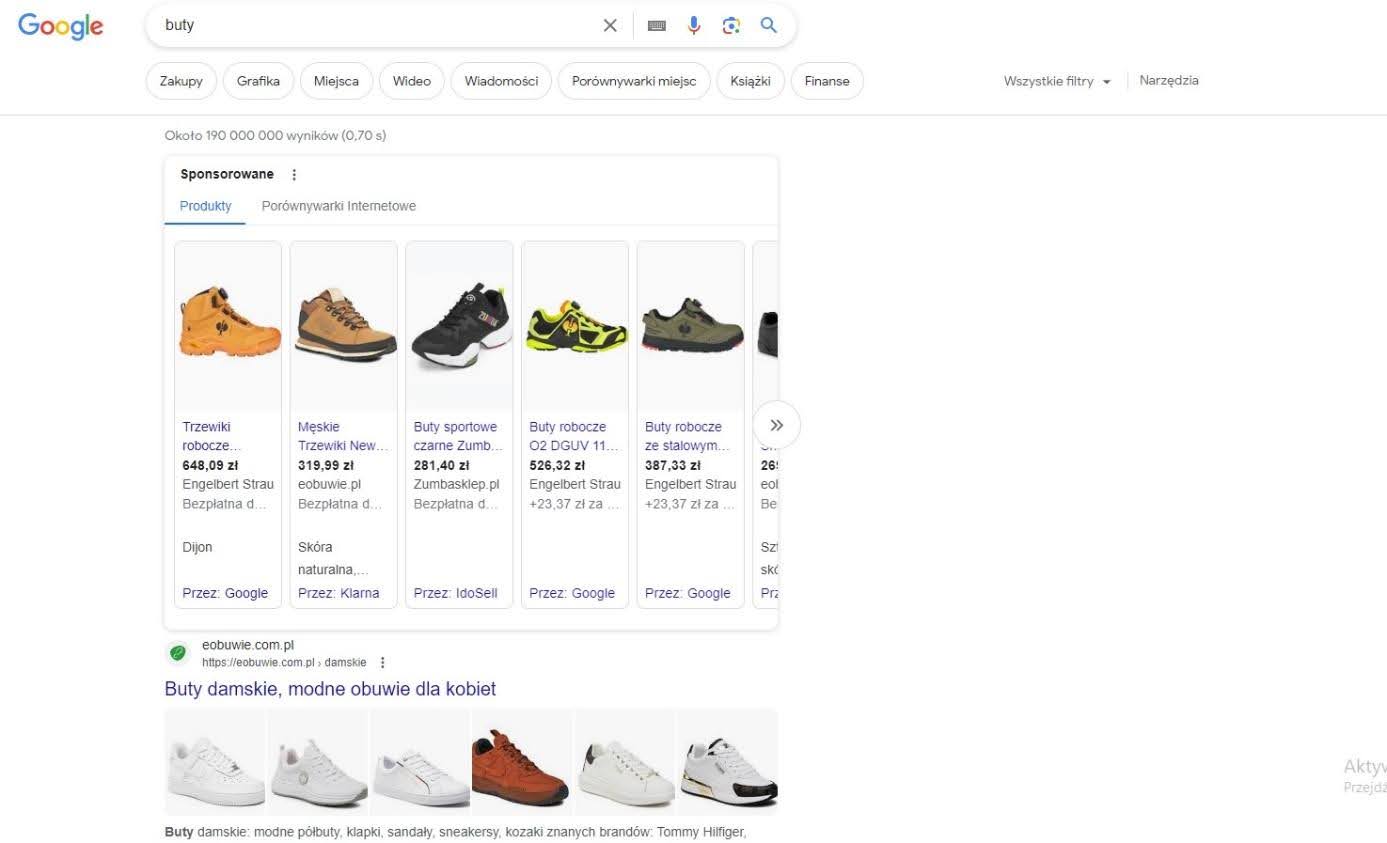Viewport: 1387px width, 843px height.
Task: Click 'Dijon' color label on first product
Action: click(x=197, y=547)
